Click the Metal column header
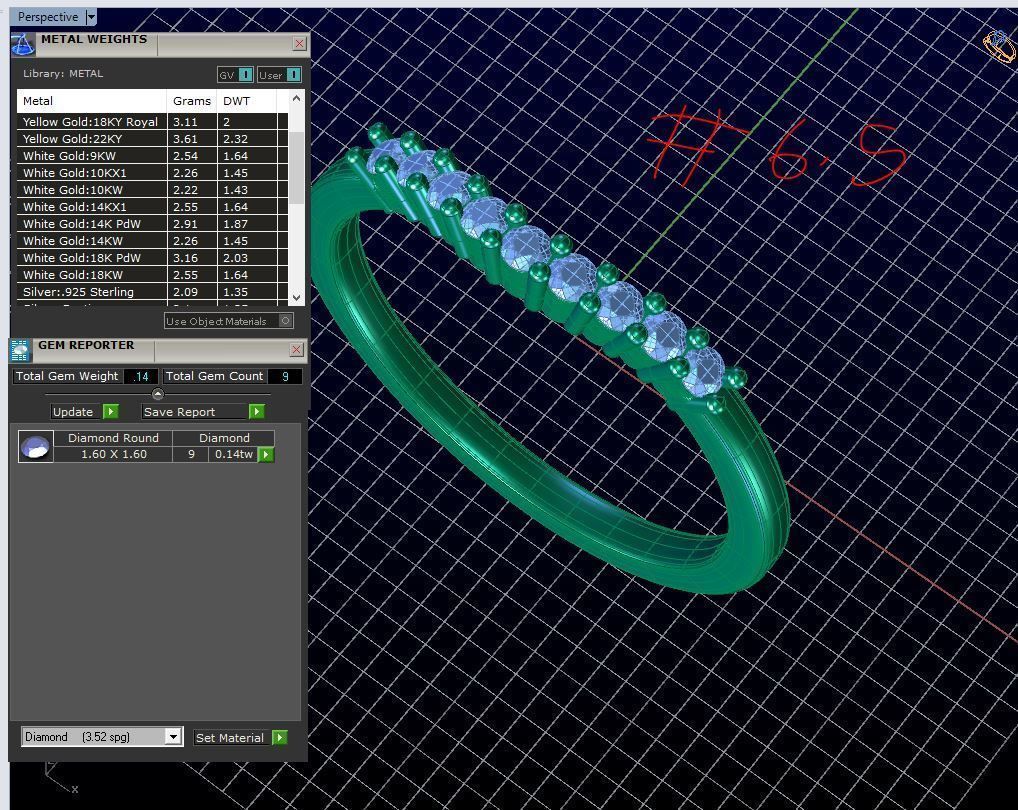1018x810 pixels. pos(92,101)
